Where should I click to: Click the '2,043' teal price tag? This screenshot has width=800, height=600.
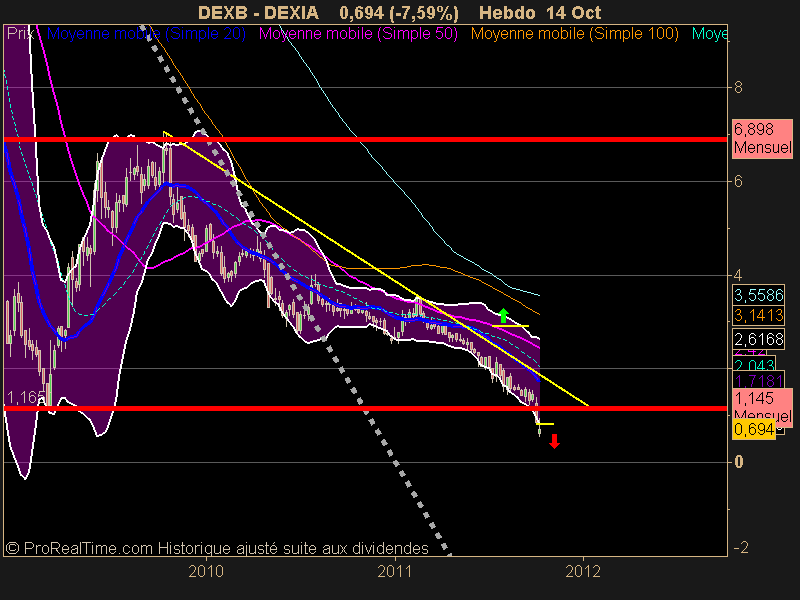click(x=754, y=364)
